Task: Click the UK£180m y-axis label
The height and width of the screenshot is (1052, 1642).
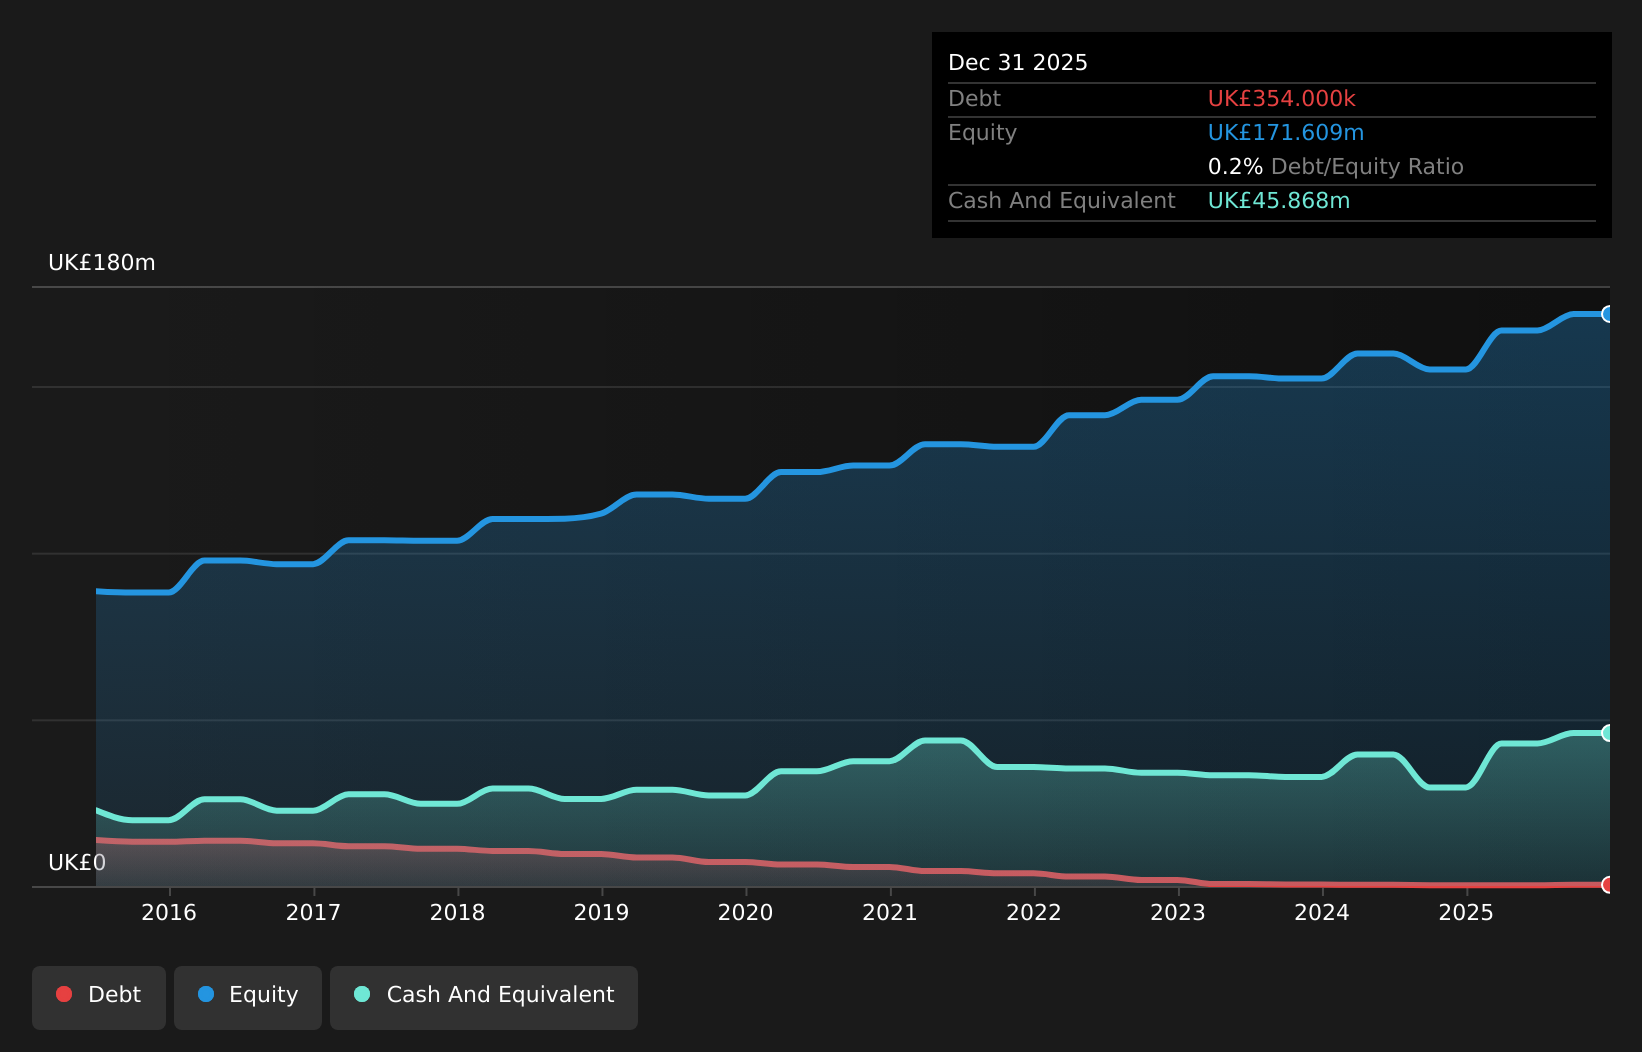Action: click(102, 263)
